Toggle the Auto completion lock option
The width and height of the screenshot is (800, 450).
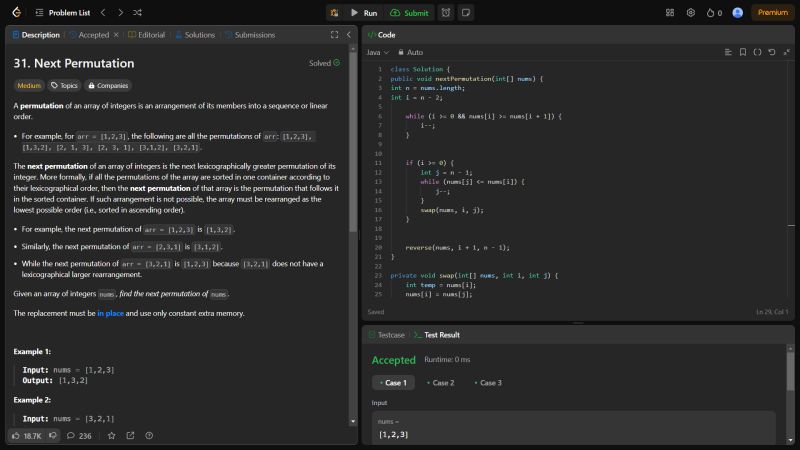(411, 52)
